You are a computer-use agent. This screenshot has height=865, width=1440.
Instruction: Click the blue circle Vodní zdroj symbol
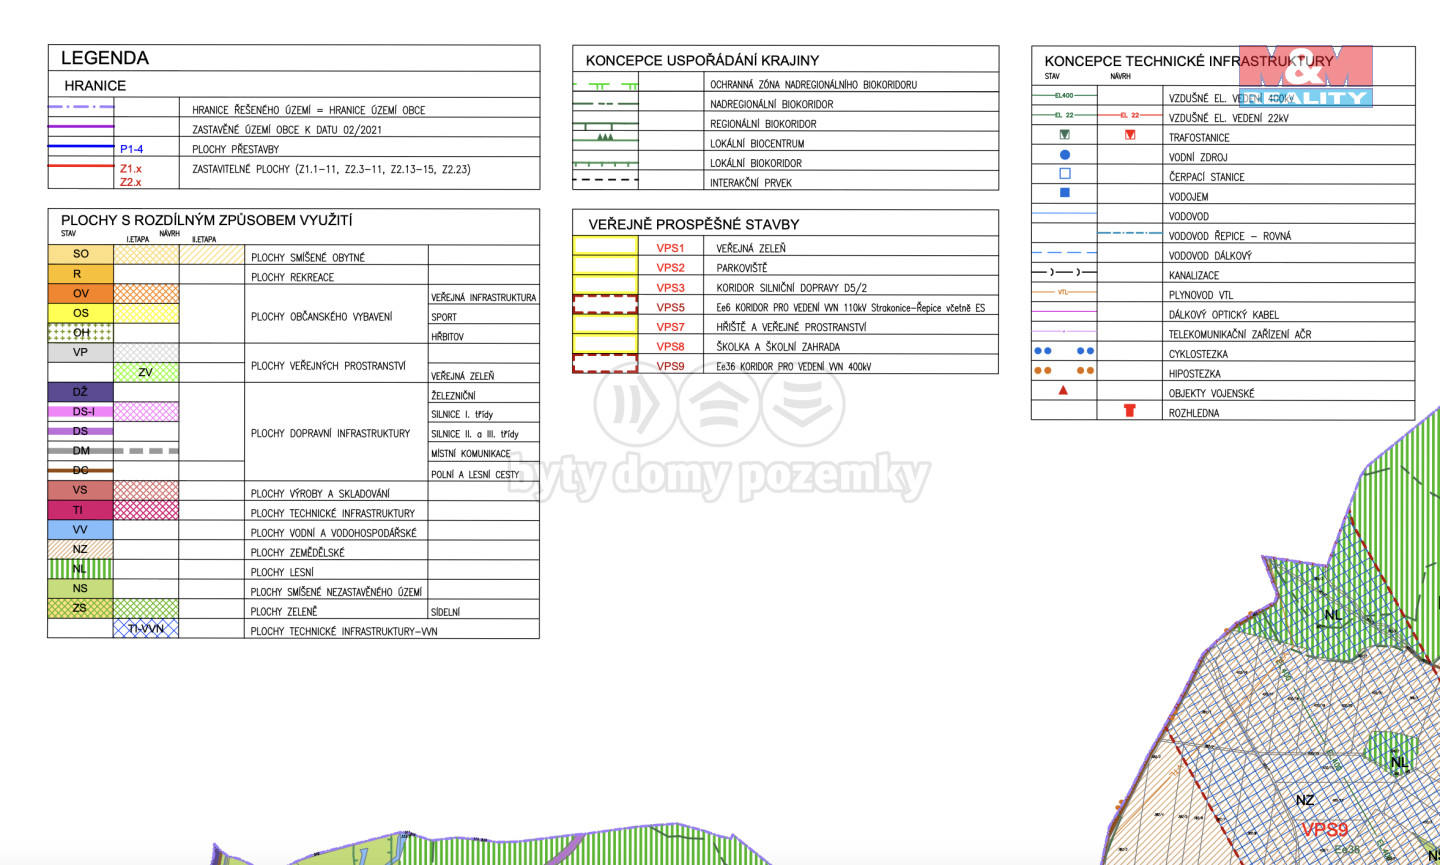coord(1064,155)
